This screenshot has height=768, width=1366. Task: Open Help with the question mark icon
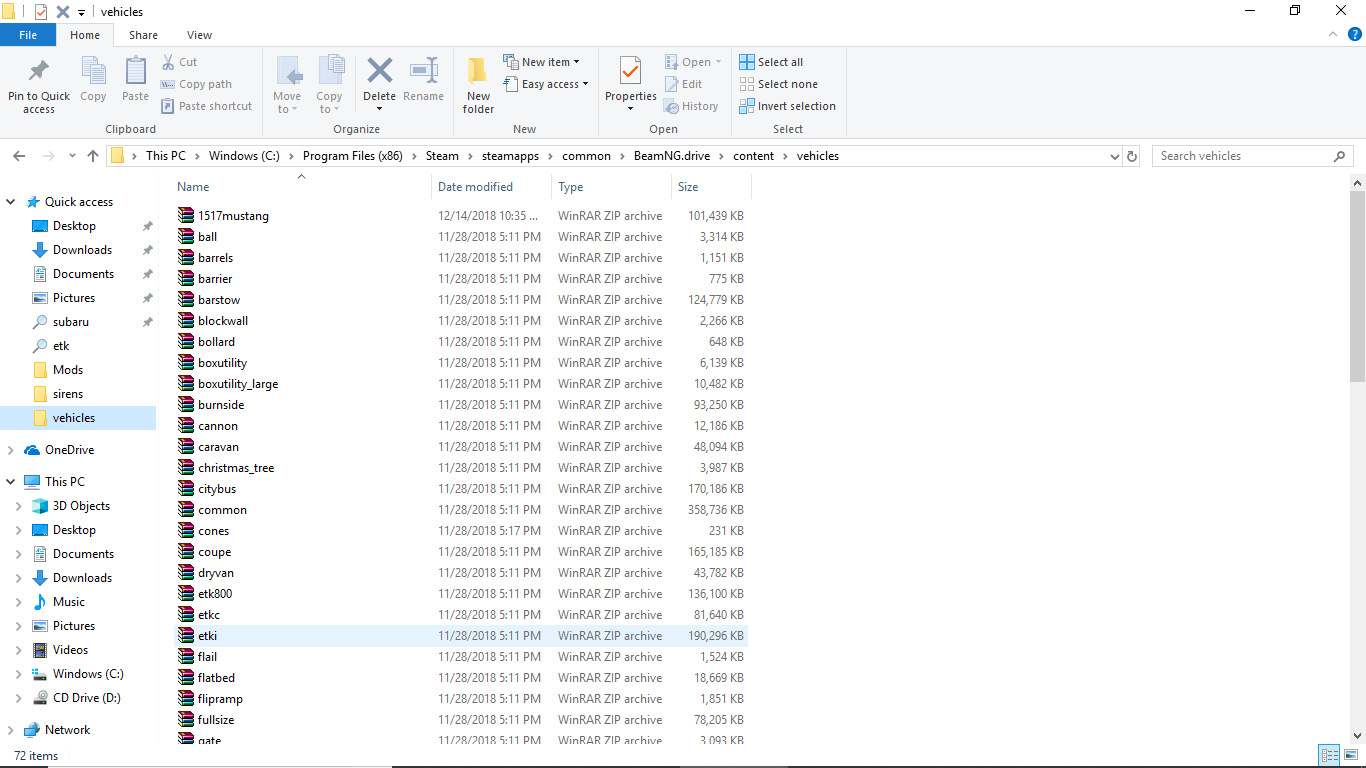1355,34
